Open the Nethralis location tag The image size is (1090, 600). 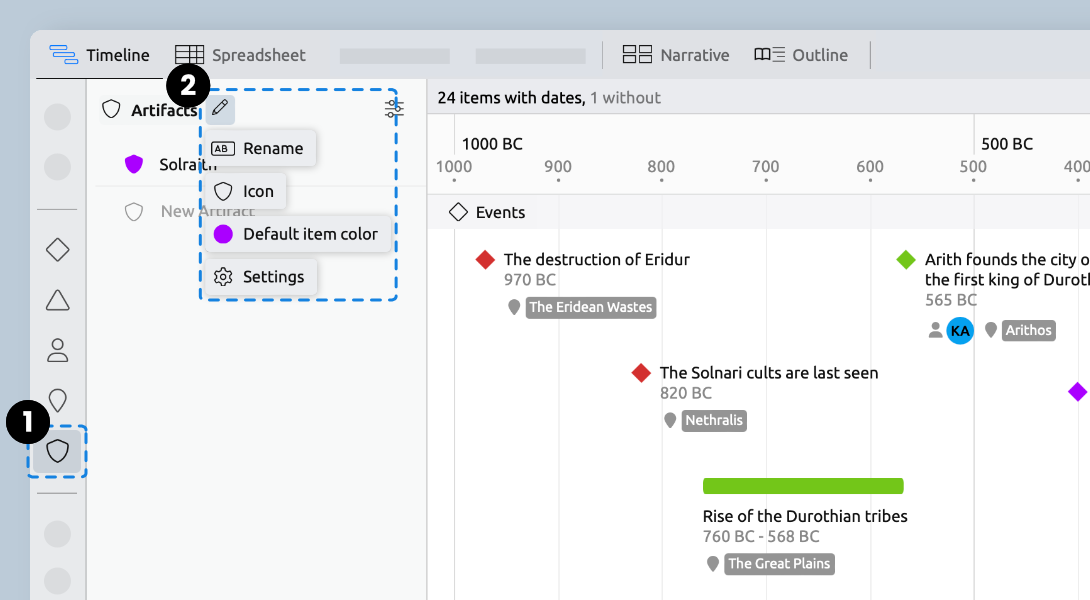pos(714,421)
